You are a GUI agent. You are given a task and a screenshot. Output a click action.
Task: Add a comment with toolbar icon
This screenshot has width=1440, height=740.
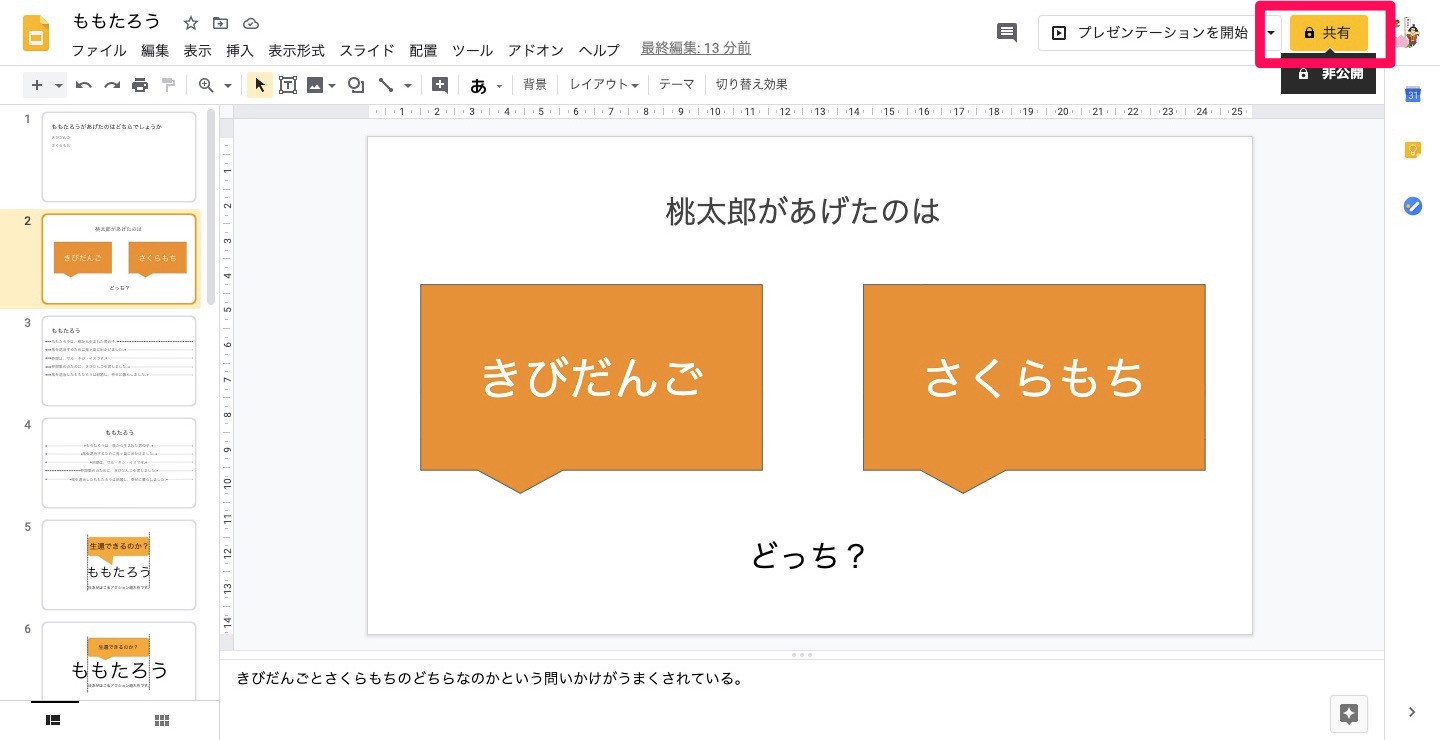(x=440, y=85)
